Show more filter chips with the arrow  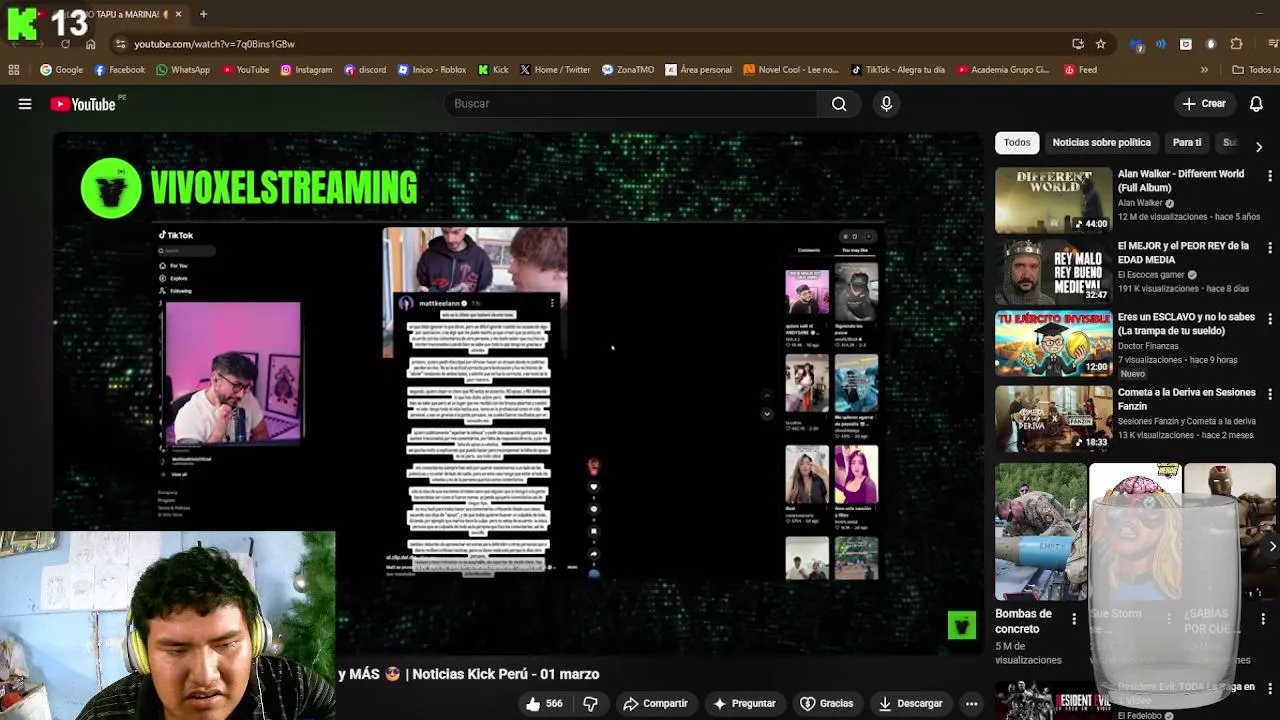coord(1259,147)
